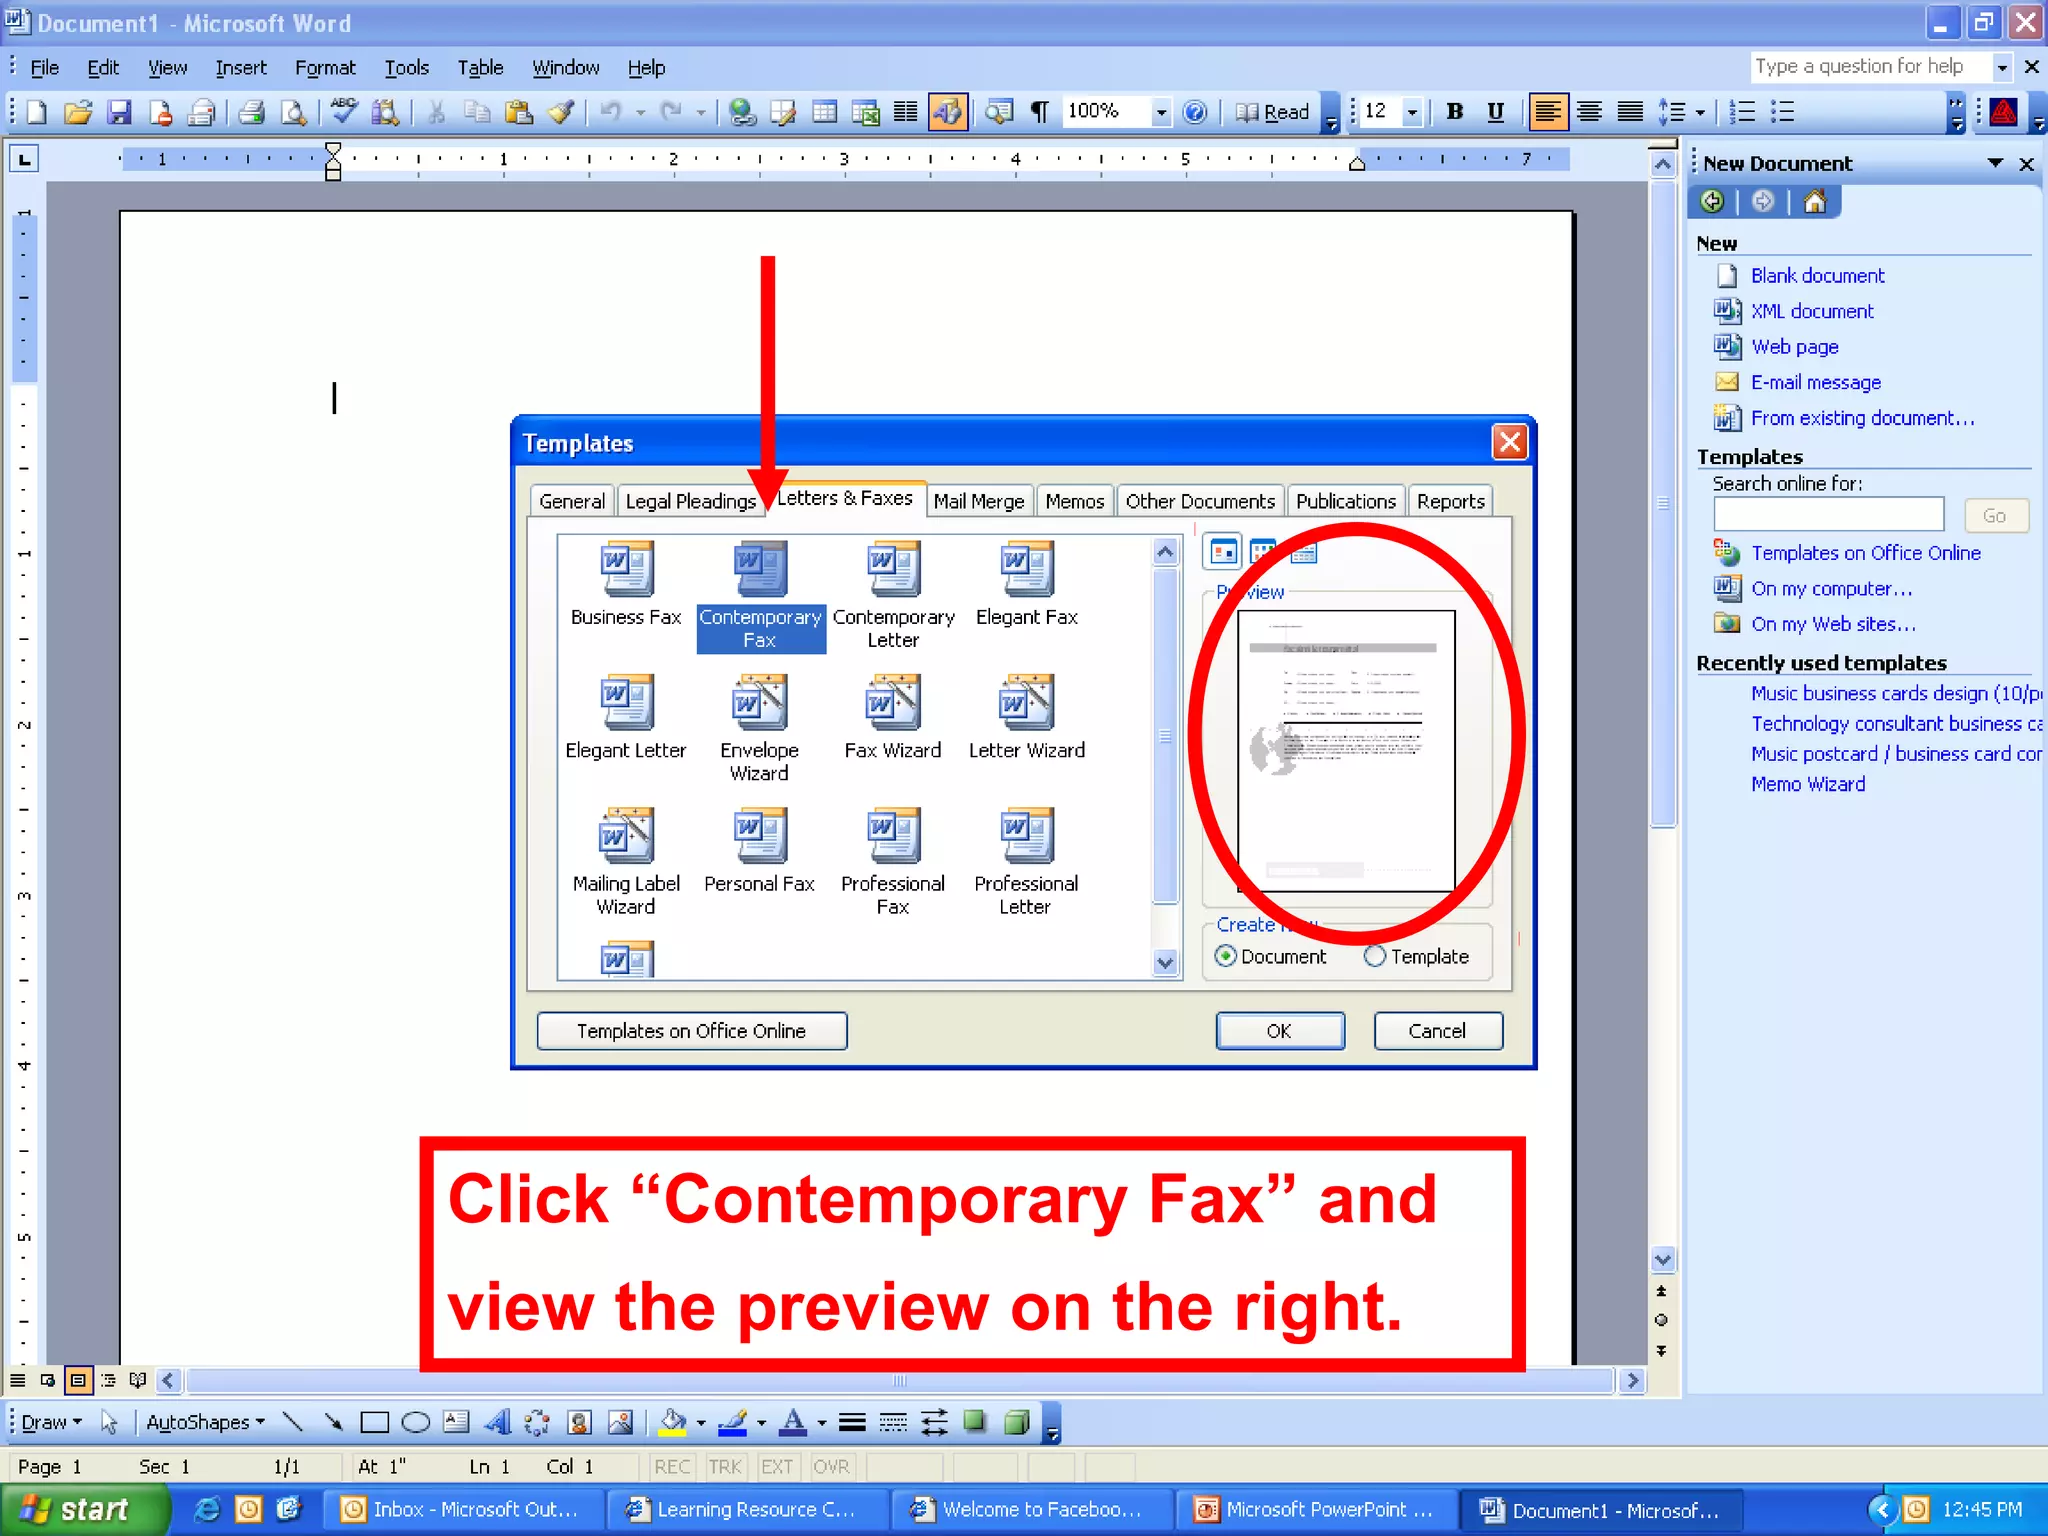This screenshot has width=2048, height=1536.
Task: Toggle bulleted list formatting
Action: click(x=1783, y=112)
